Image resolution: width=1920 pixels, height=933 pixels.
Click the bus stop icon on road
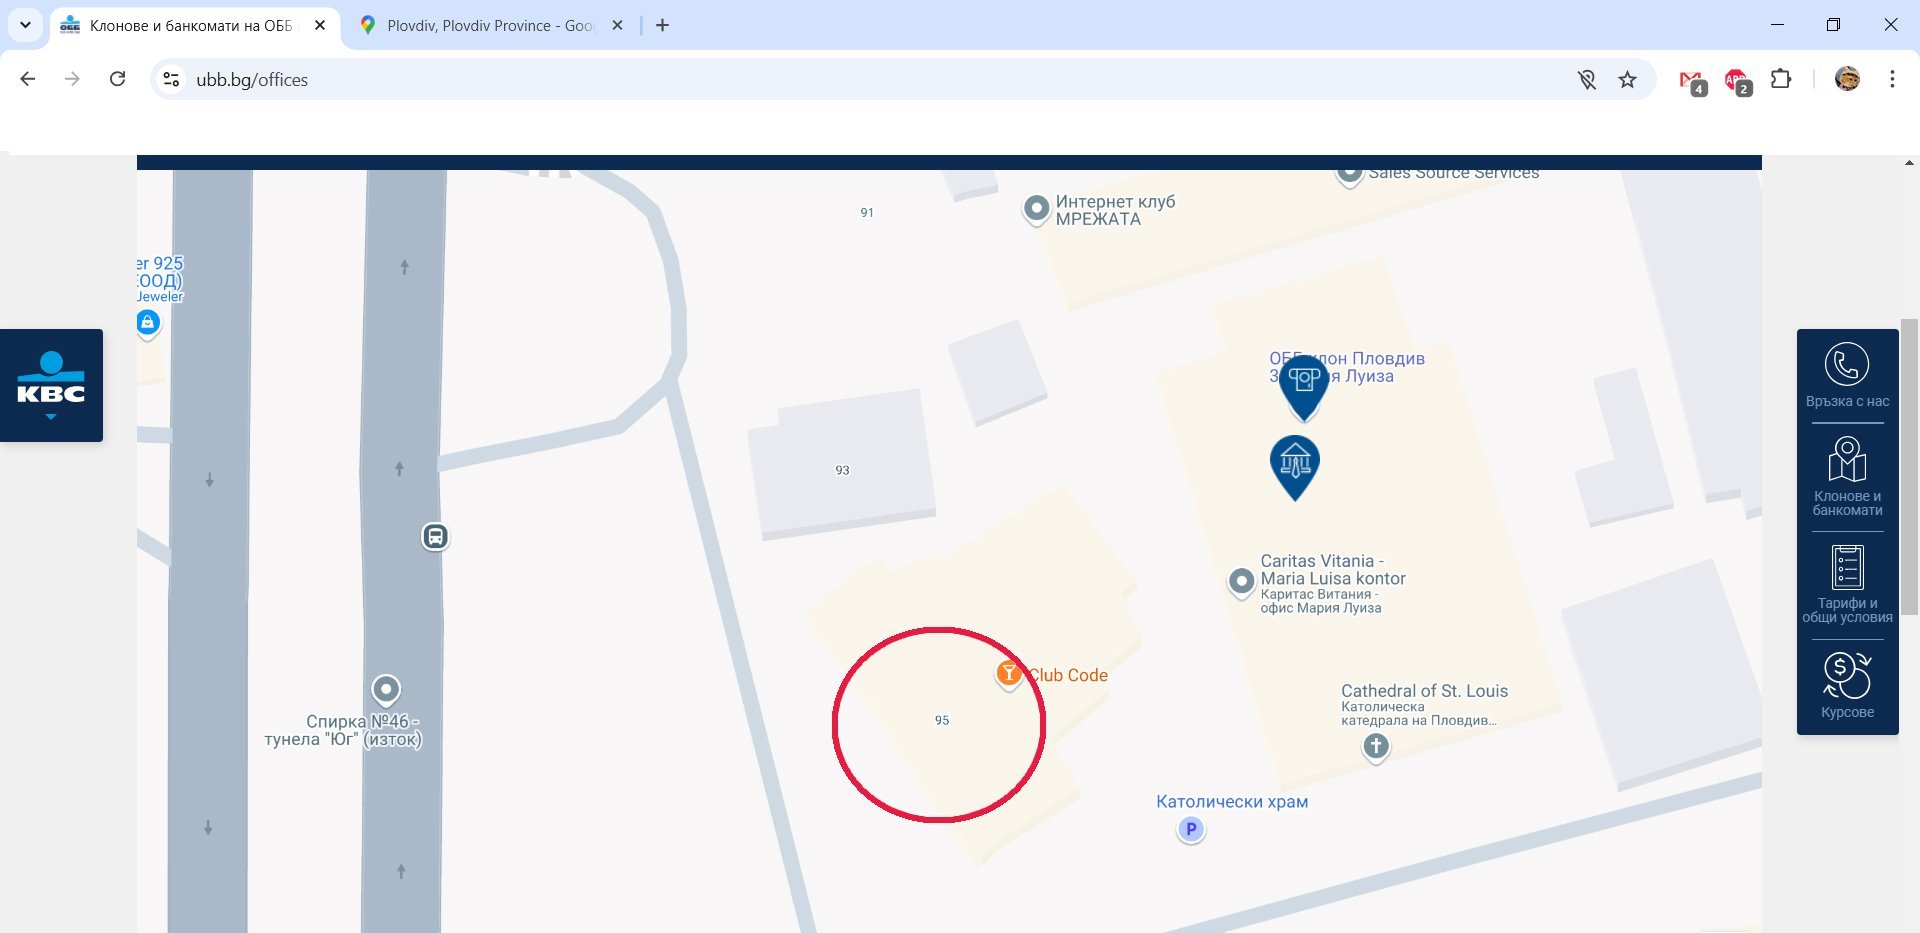(435, 537)
